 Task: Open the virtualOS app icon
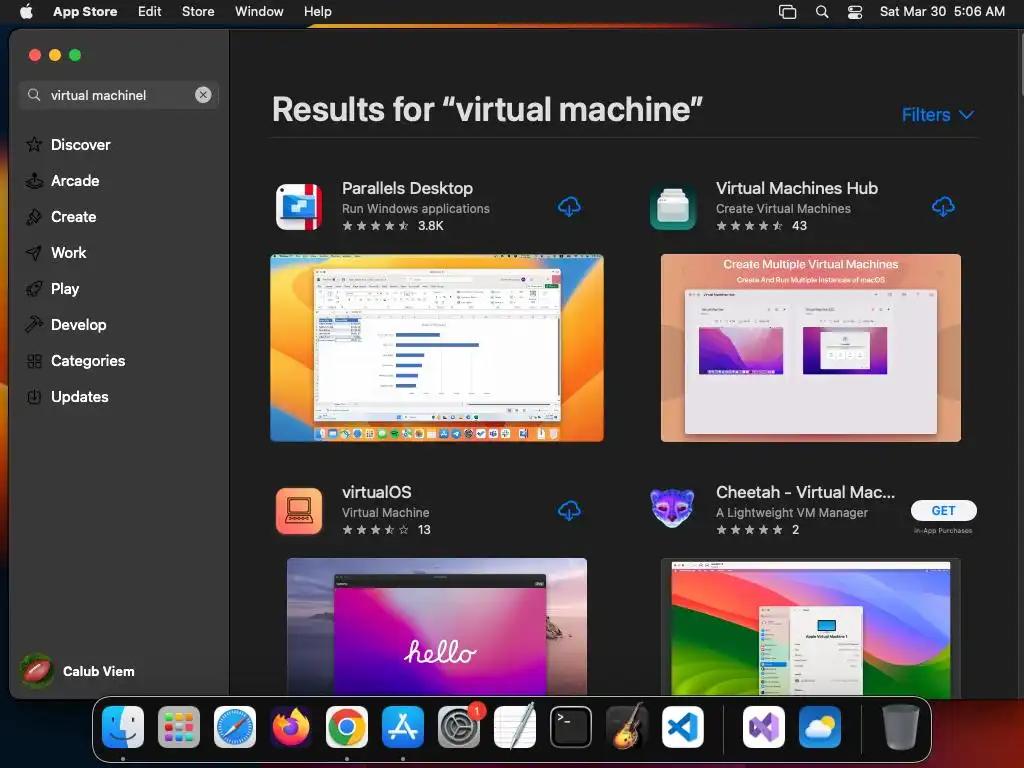coord(299,511)
